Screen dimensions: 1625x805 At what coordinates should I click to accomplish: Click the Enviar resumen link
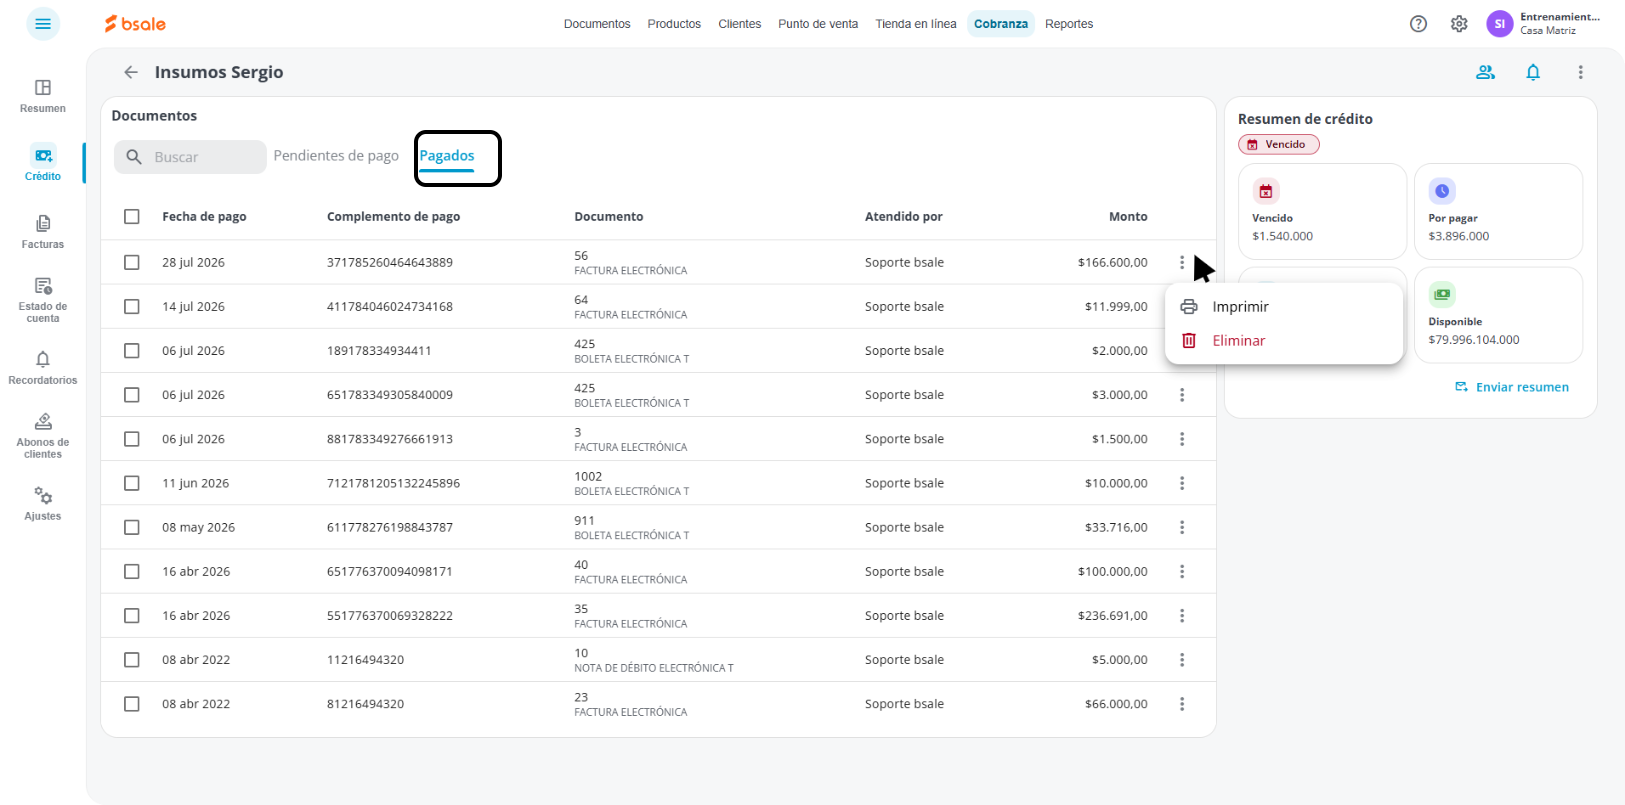(1512, 387)
